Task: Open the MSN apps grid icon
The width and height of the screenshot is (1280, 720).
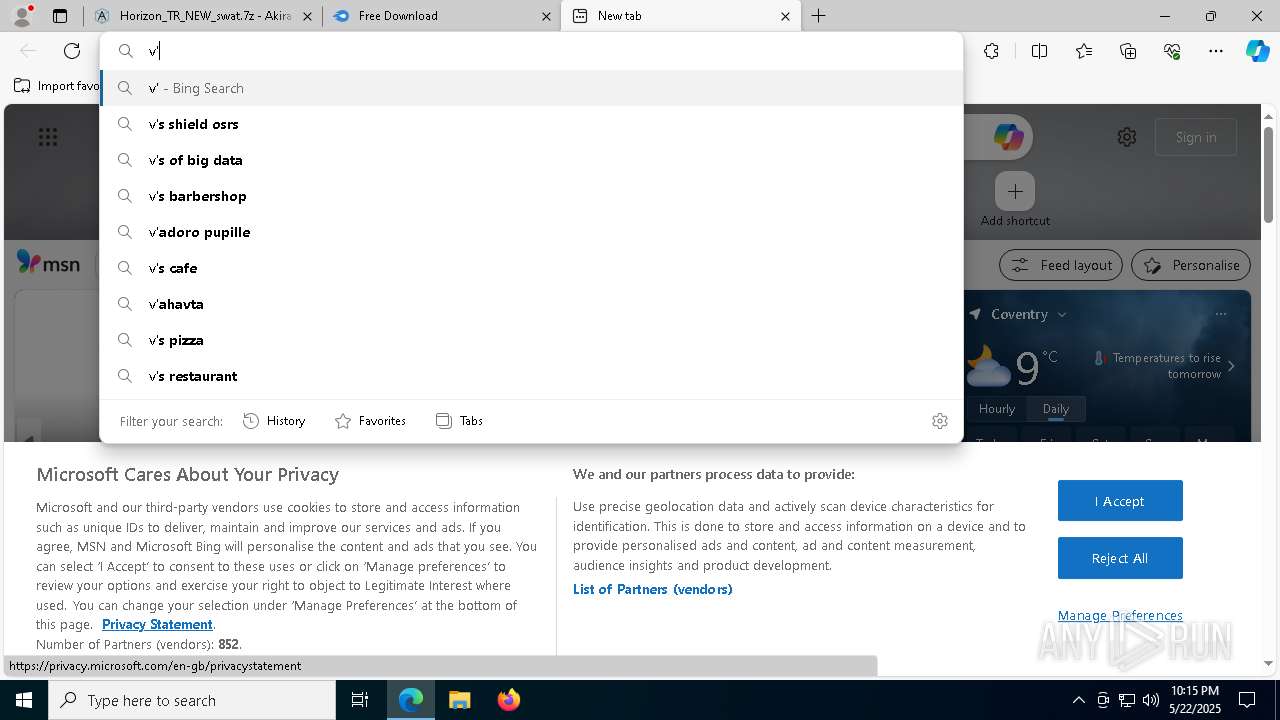Action: 48,137
